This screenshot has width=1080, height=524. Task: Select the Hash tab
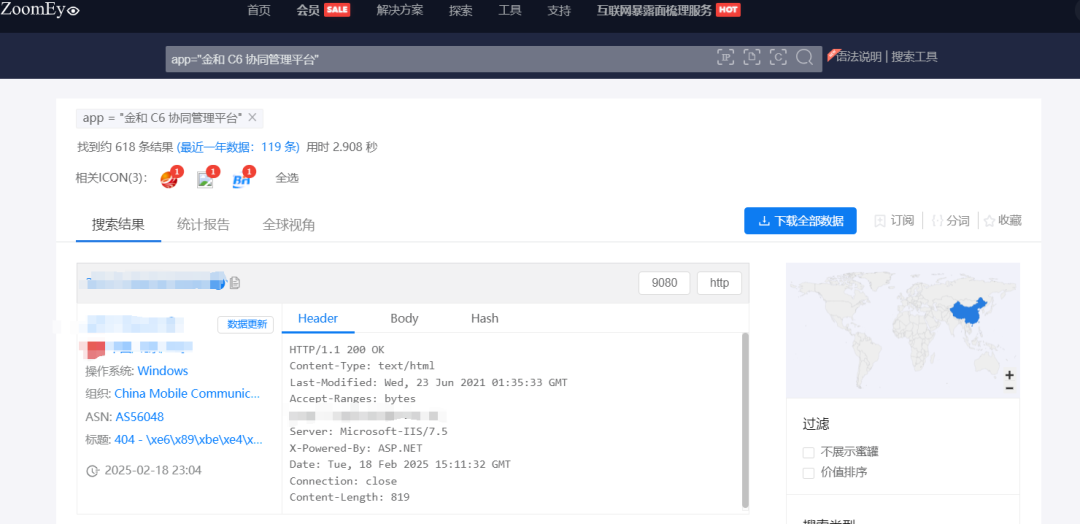point(485,318)
